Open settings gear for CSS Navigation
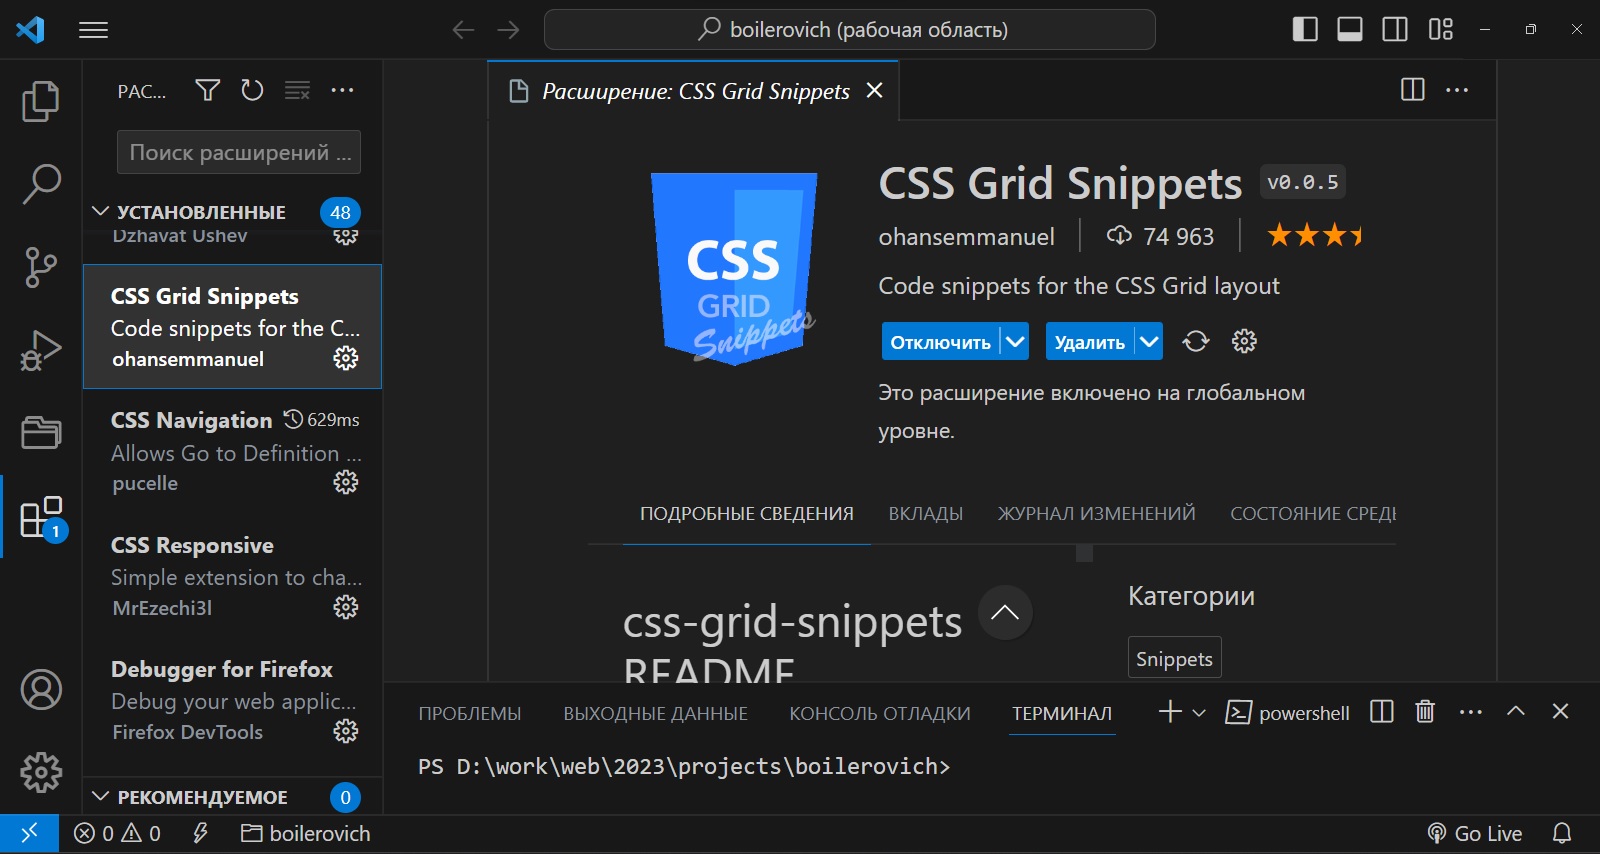1600x854 pixels. 346,483
